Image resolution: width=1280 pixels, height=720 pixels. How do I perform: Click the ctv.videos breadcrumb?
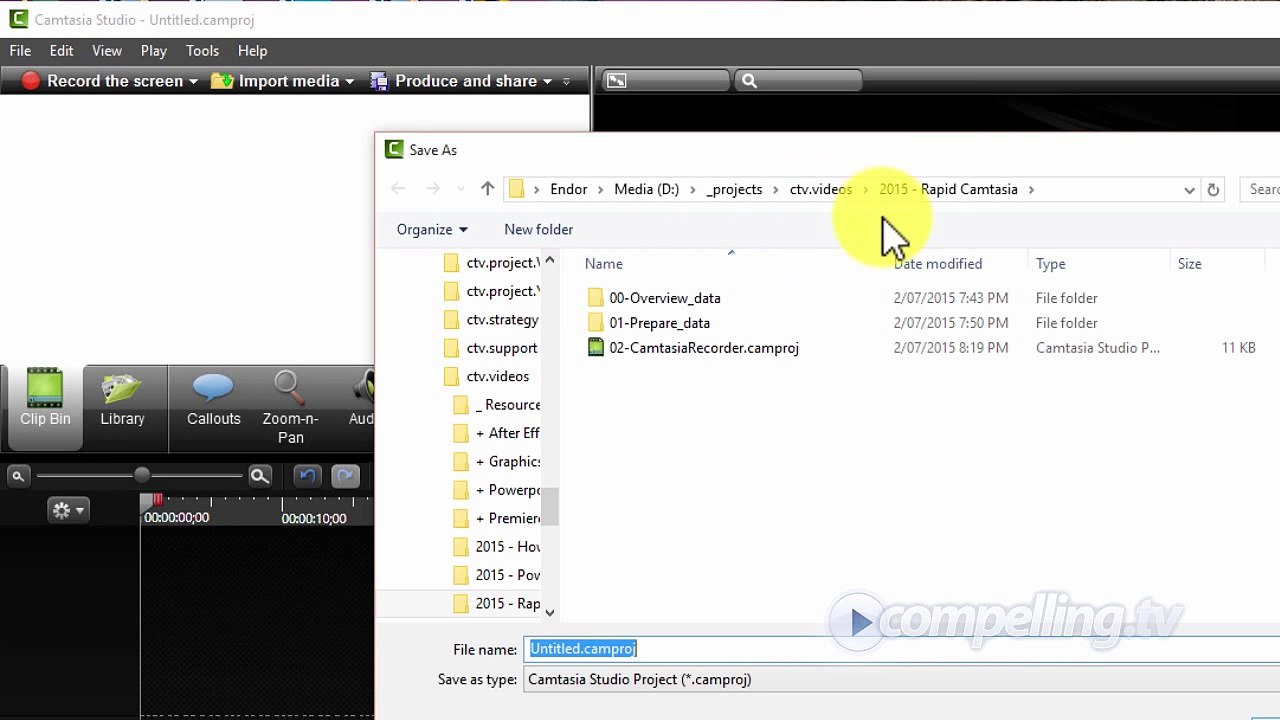tap(821, 189)
